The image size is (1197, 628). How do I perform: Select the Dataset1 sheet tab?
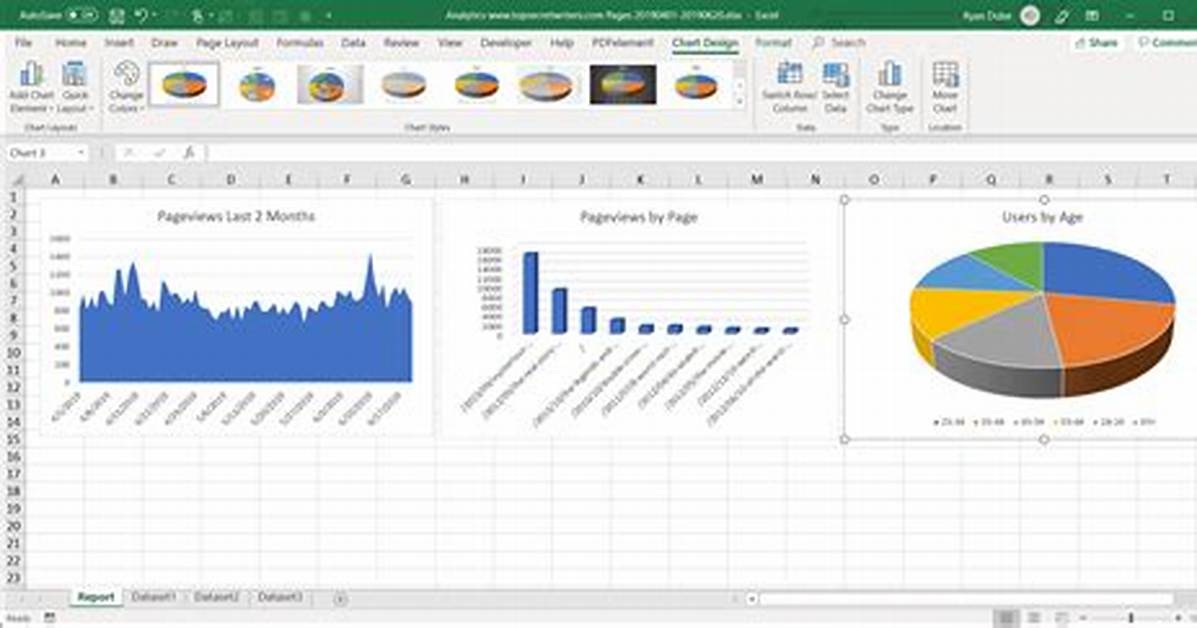click(x=154, y=597)
